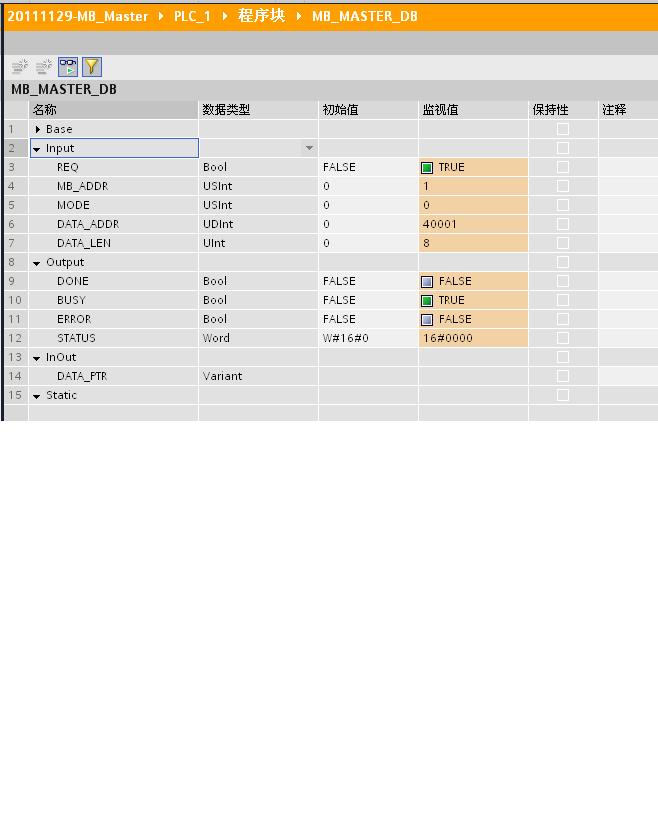The image size is (658, 825).
Task: Click initial value FALSE of REQ
Action: point(368,167)
